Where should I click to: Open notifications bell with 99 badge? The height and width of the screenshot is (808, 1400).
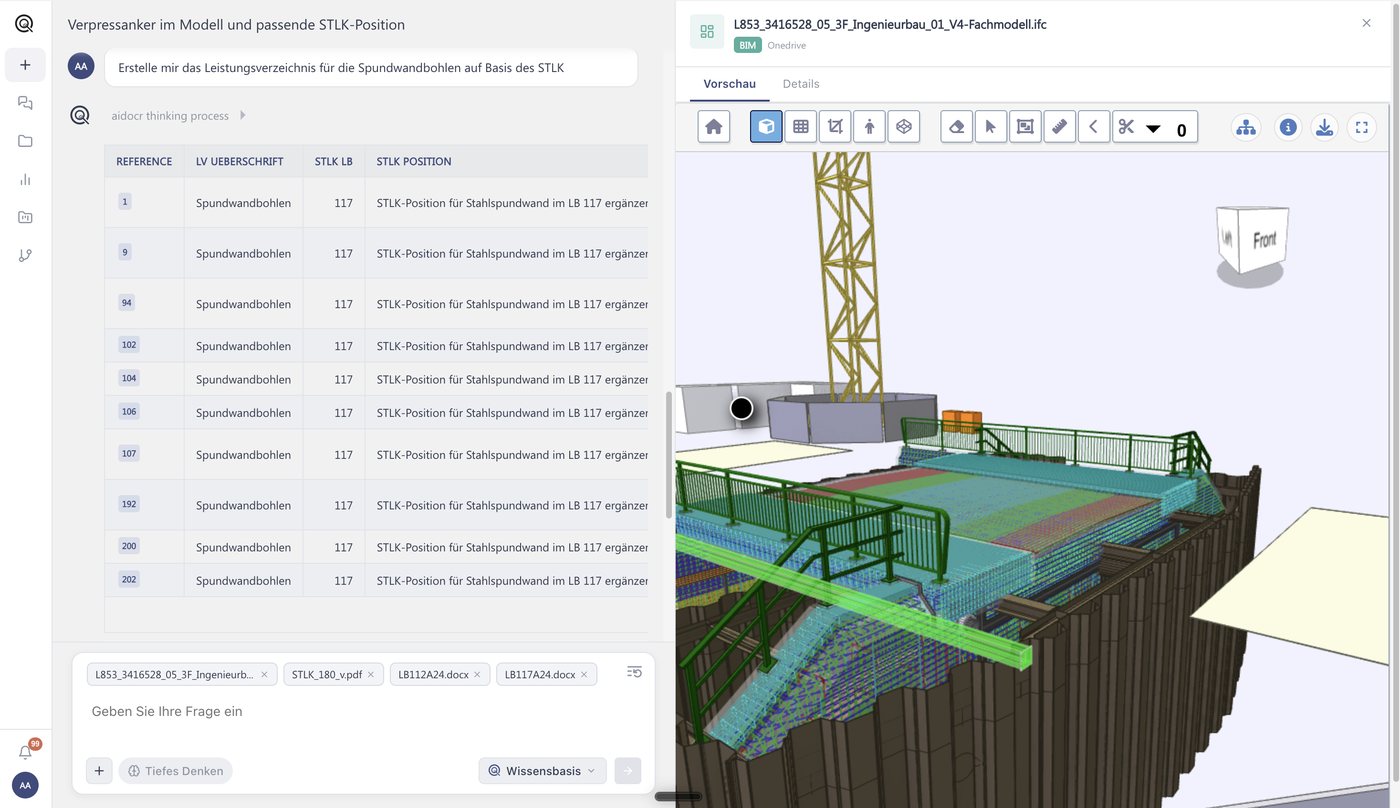[x=26, y=751]
